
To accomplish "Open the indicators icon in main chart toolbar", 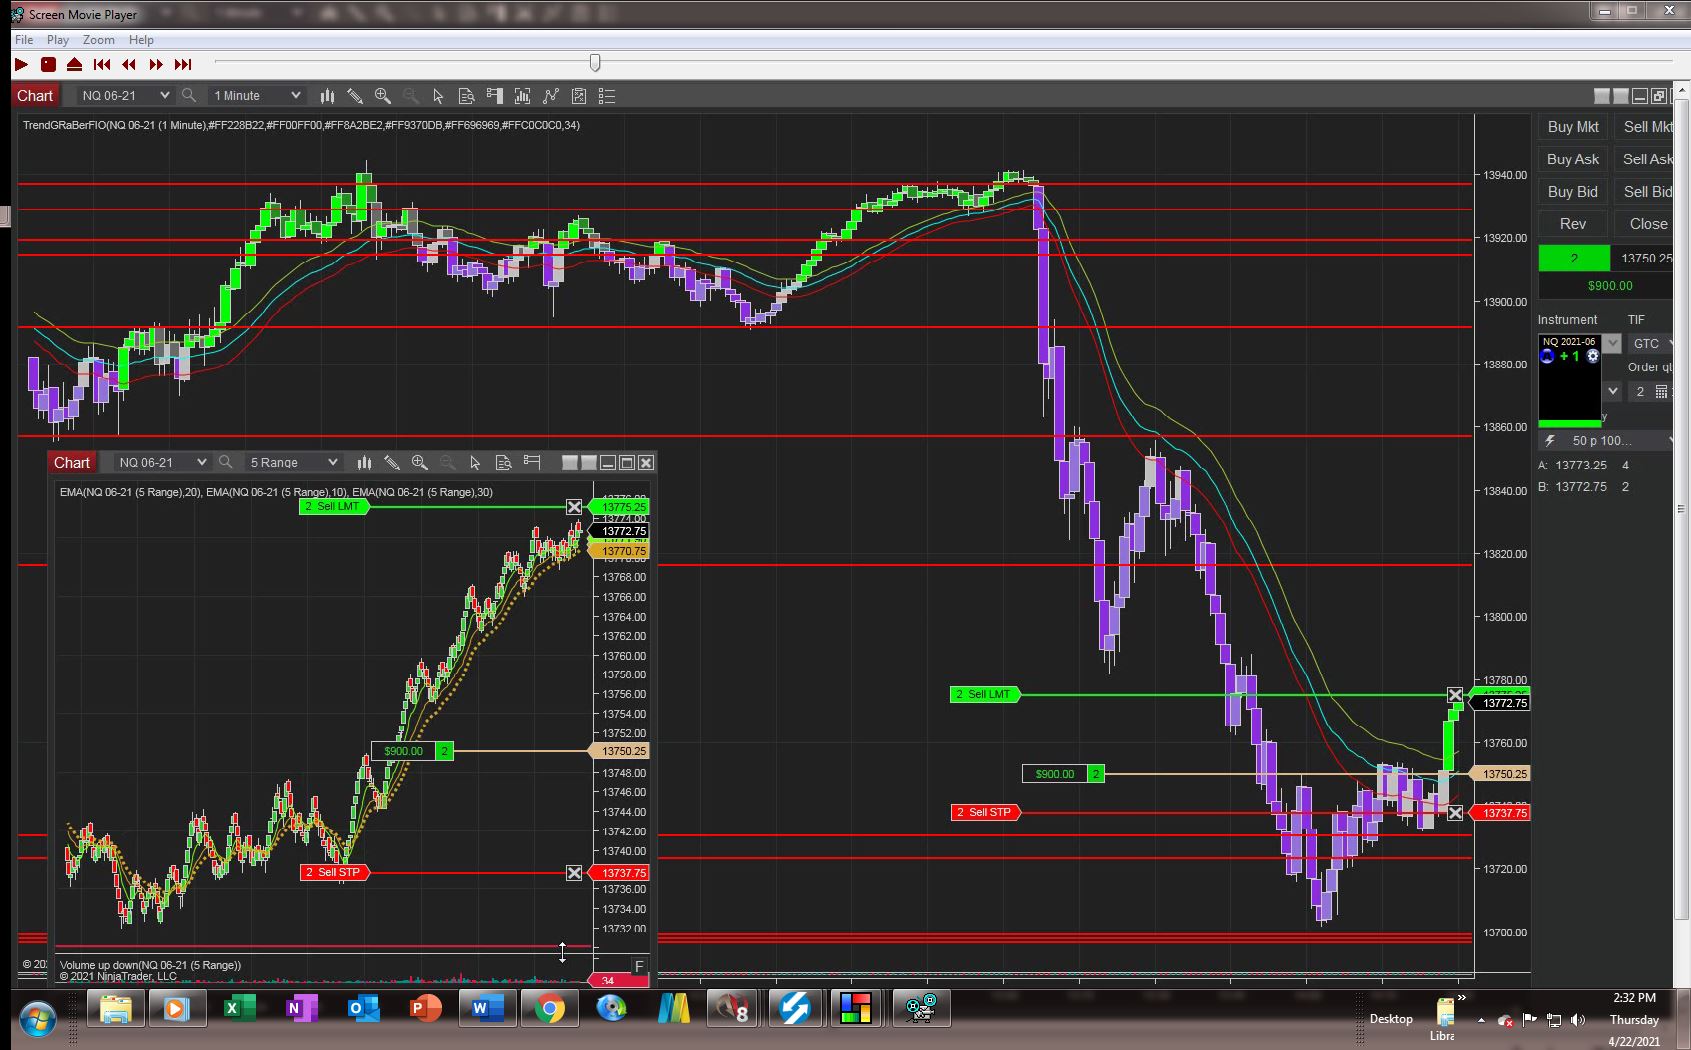I will 522,96.
